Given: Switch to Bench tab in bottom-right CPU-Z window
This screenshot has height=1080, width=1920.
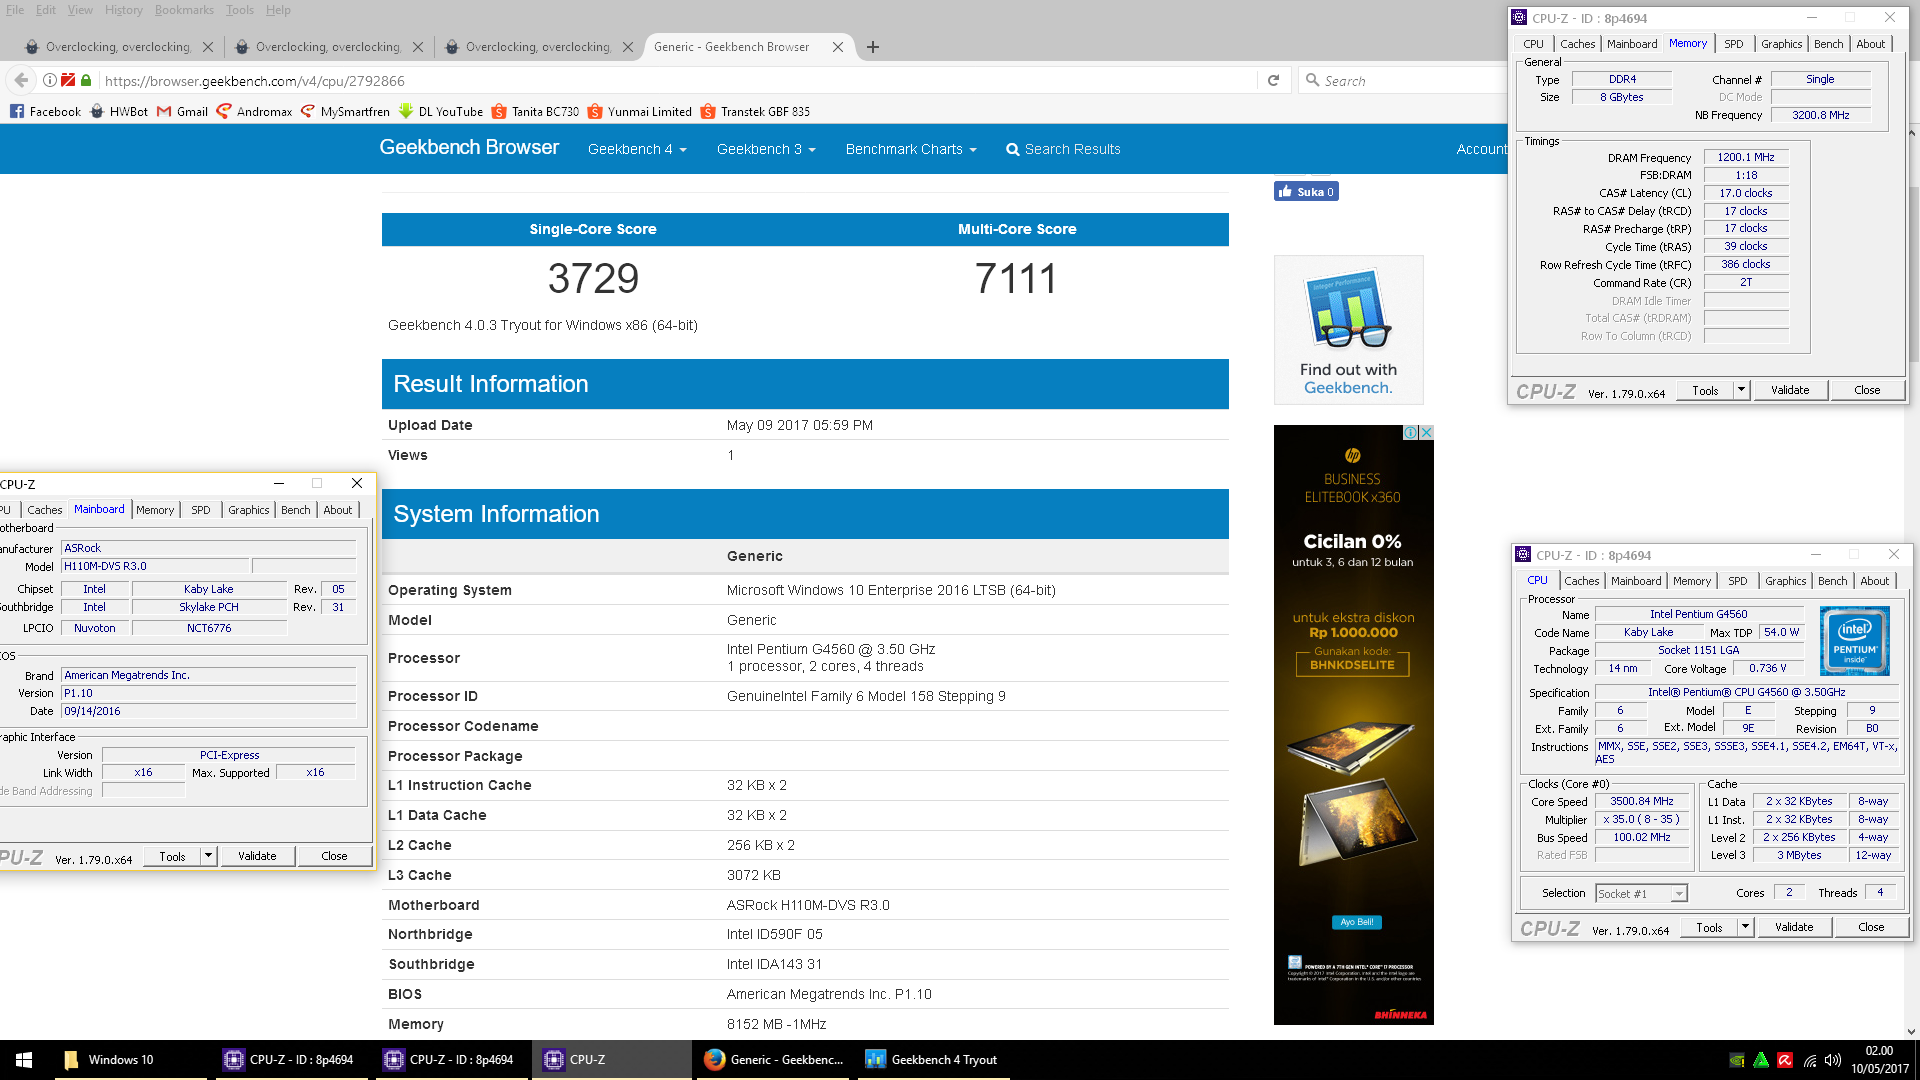Looking at the screenshot, I should (1832, 581).
